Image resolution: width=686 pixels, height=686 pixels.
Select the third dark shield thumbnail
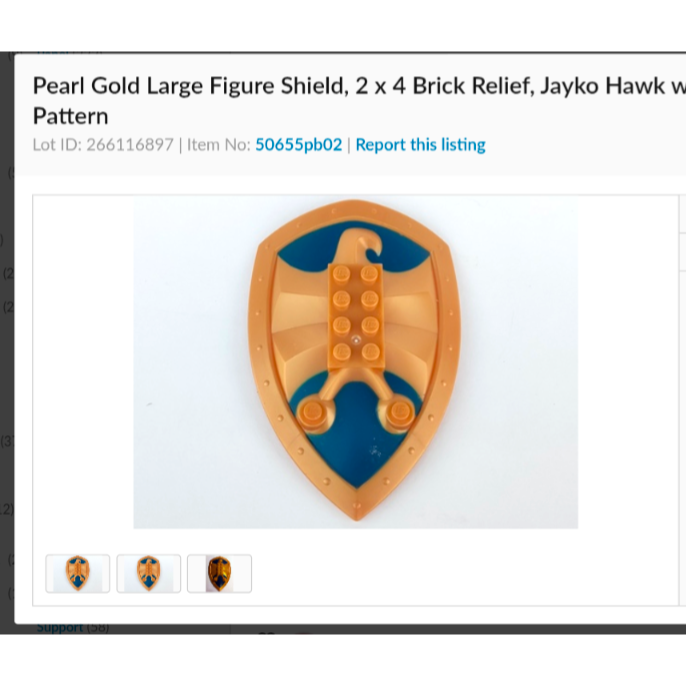pyautogui.click(x=219, y=574)
